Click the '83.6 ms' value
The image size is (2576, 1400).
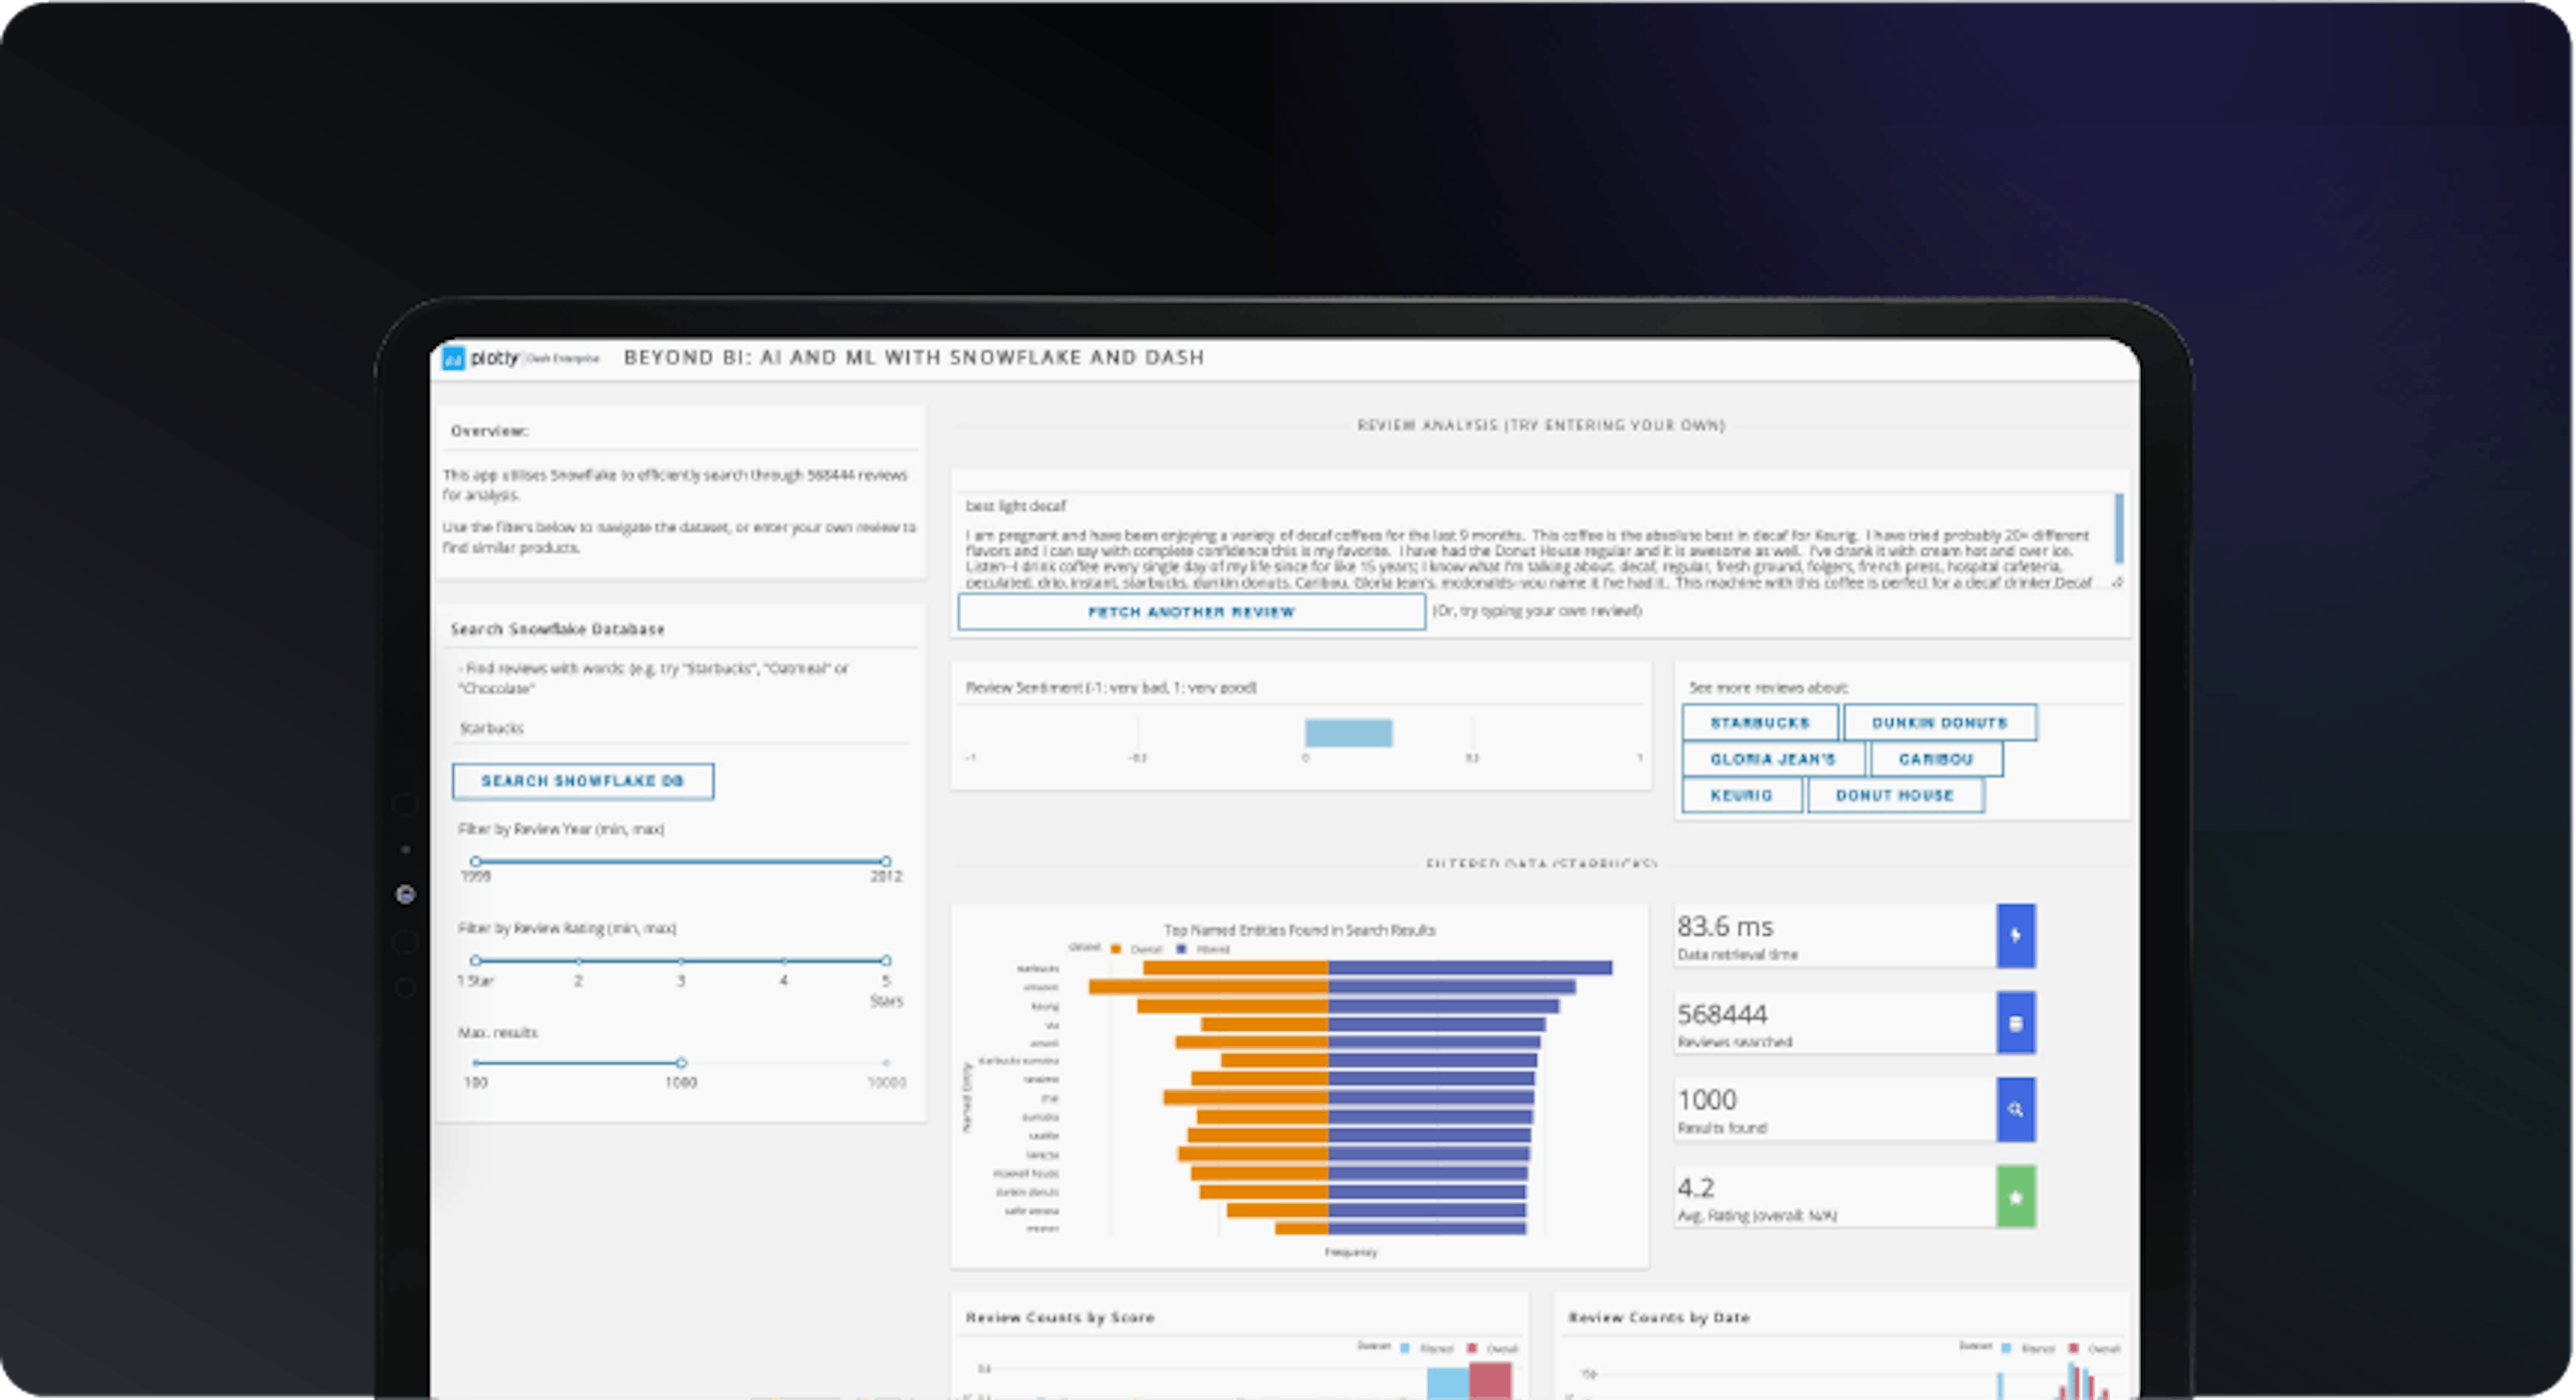coord(1725,927)
